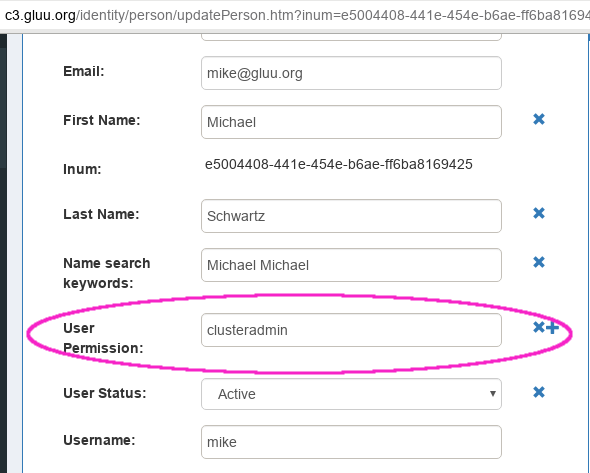This screenshot has width=590, height=473.
Task: Remove the Last Name attribute with its X icon
Action: pos(539,213)
